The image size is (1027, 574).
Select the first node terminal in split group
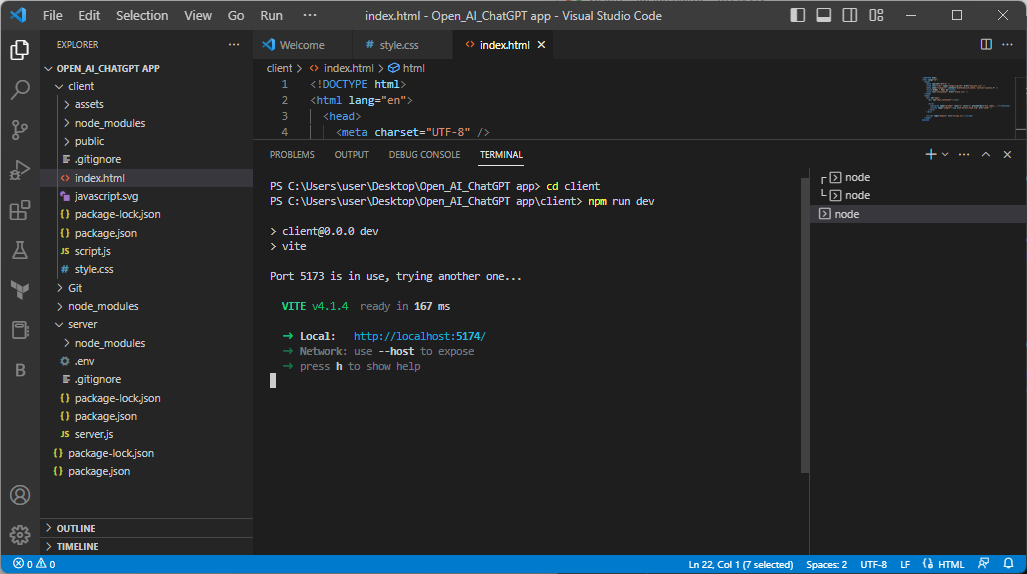pos(918,177)
